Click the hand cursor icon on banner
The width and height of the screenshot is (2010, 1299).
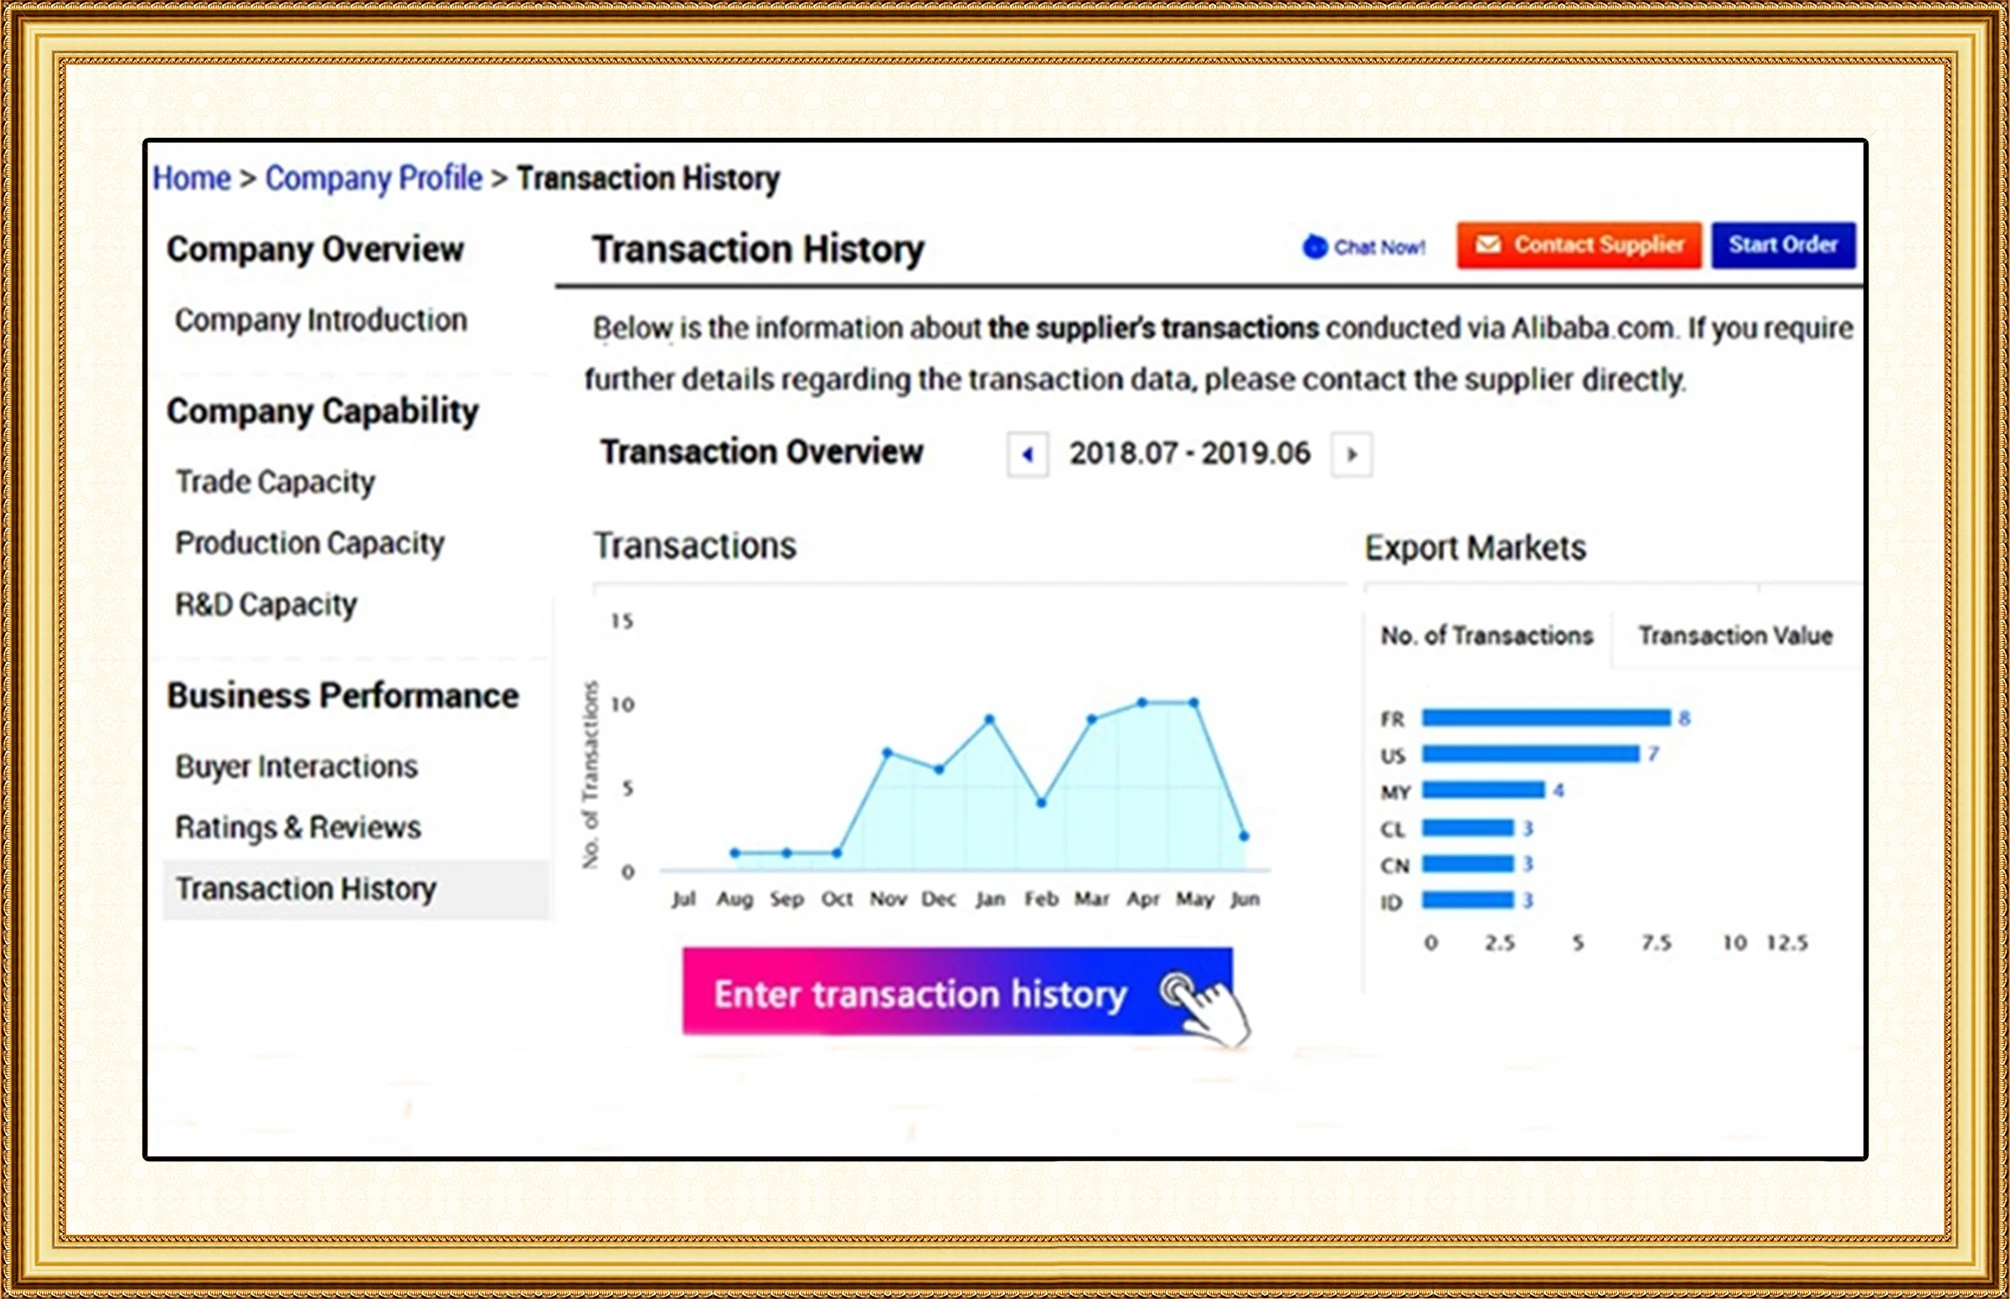[1210, 1010]
